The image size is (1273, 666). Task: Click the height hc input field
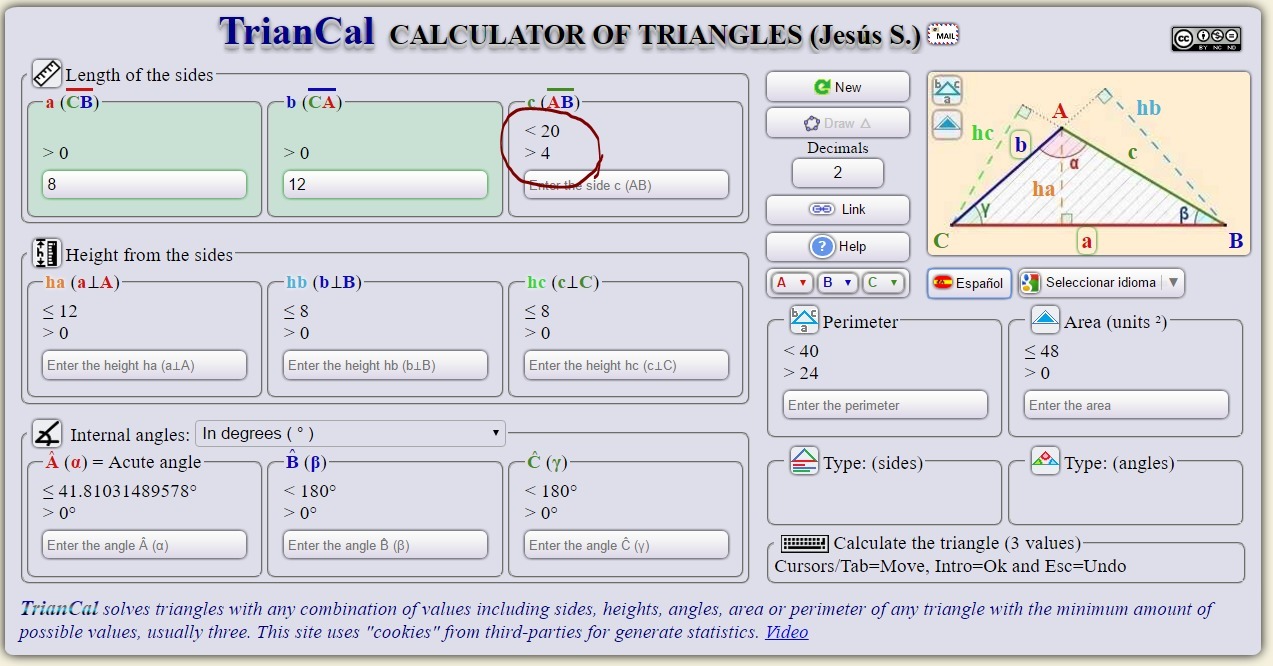[x=626, y=365]
